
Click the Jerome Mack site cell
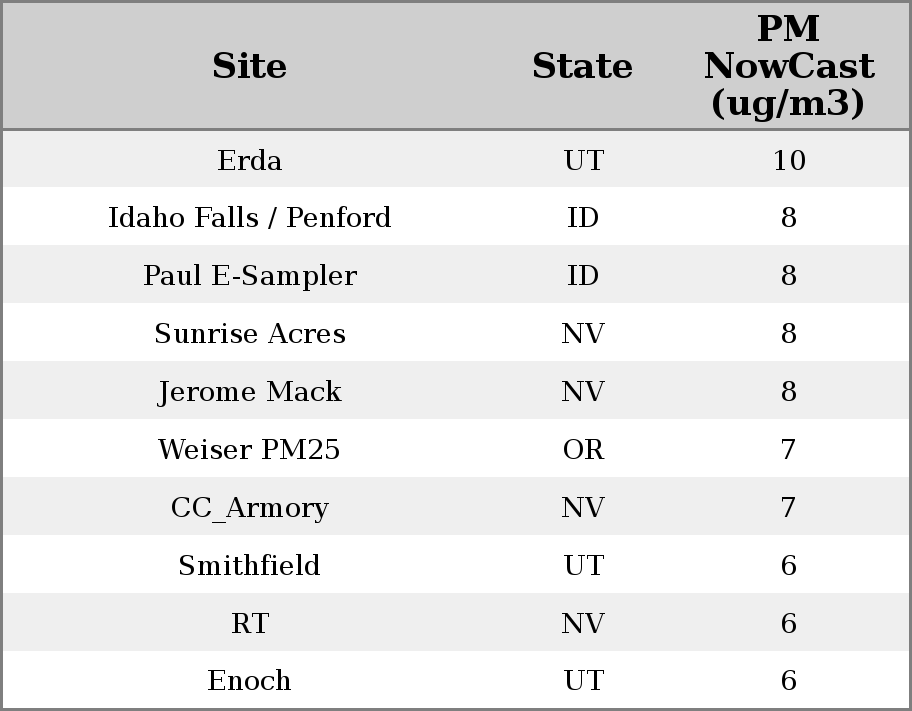point(249,392)
